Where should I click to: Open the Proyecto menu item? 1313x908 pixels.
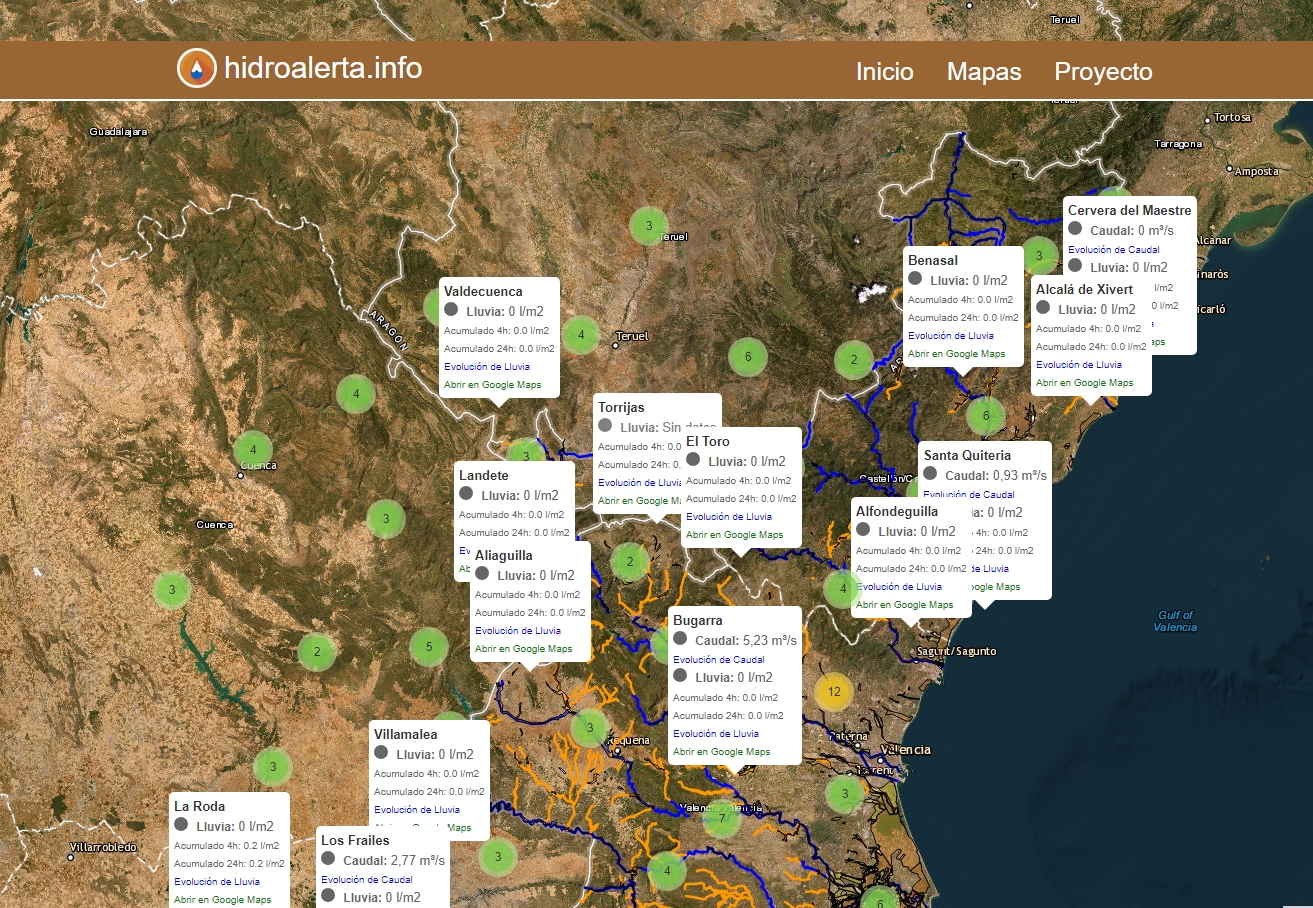(1103, 72)
